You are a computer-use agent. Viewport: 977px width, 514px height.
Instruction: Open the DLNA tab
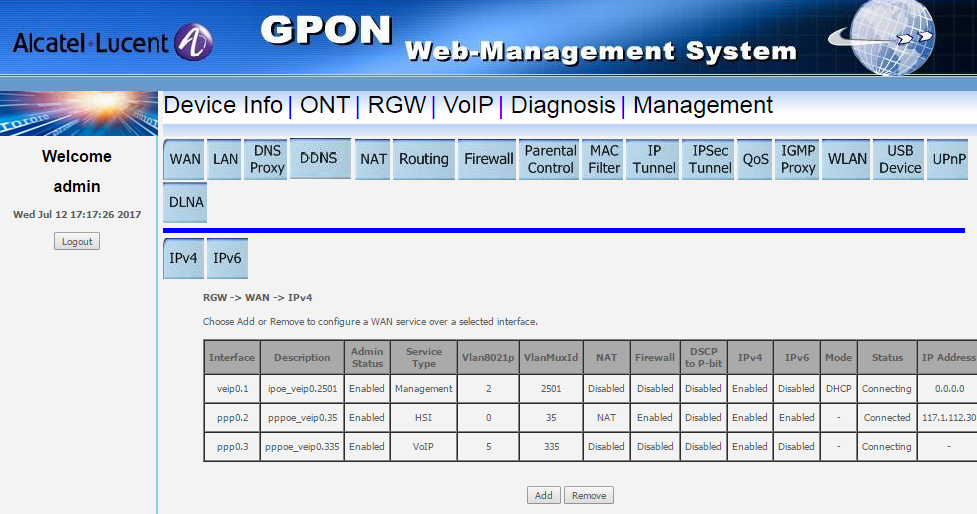click(x=185, y=202)
